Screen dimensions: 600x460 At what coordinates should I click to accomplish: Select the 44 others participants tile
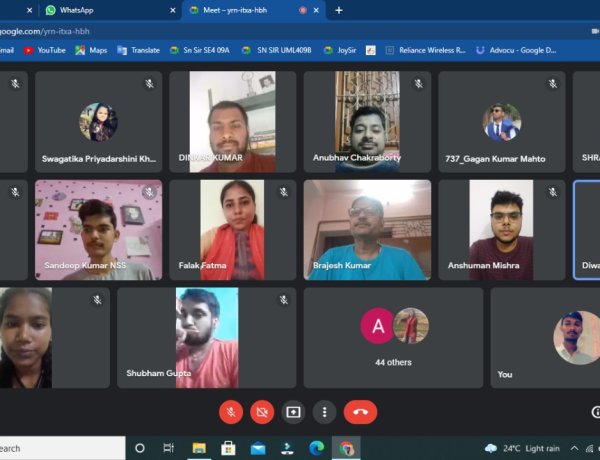393,337
